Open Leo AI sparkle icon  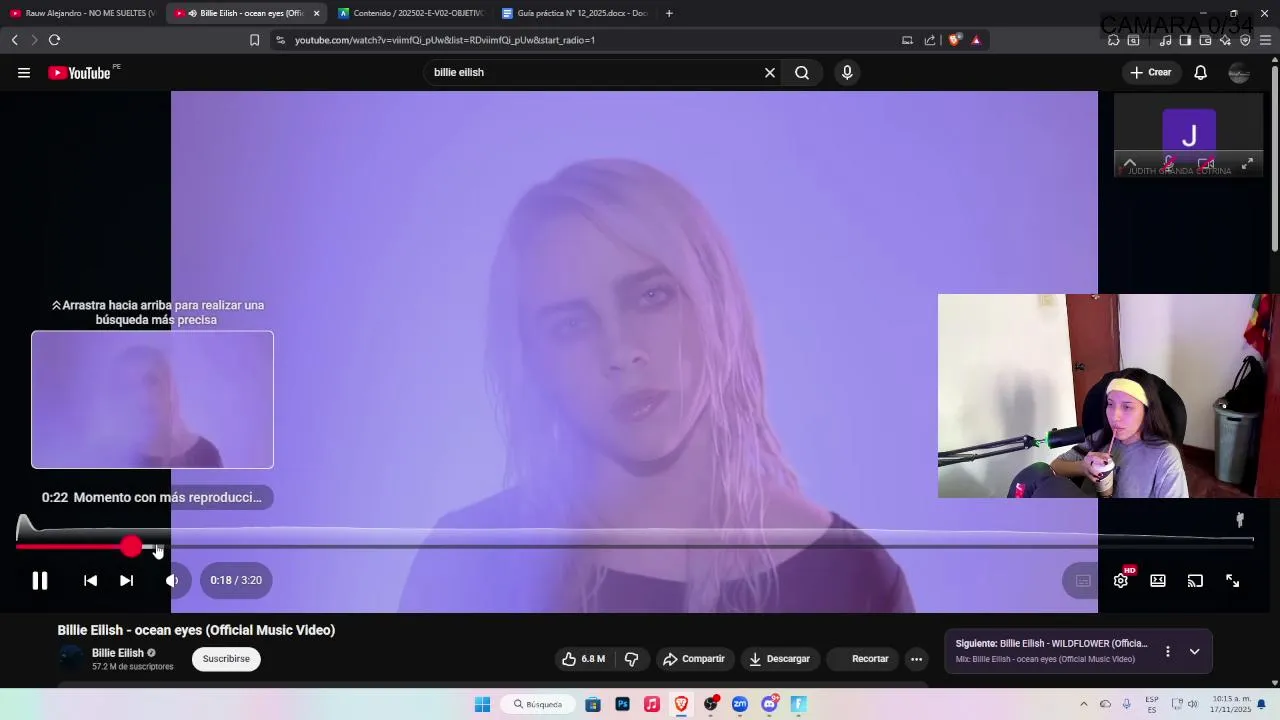1225,40
